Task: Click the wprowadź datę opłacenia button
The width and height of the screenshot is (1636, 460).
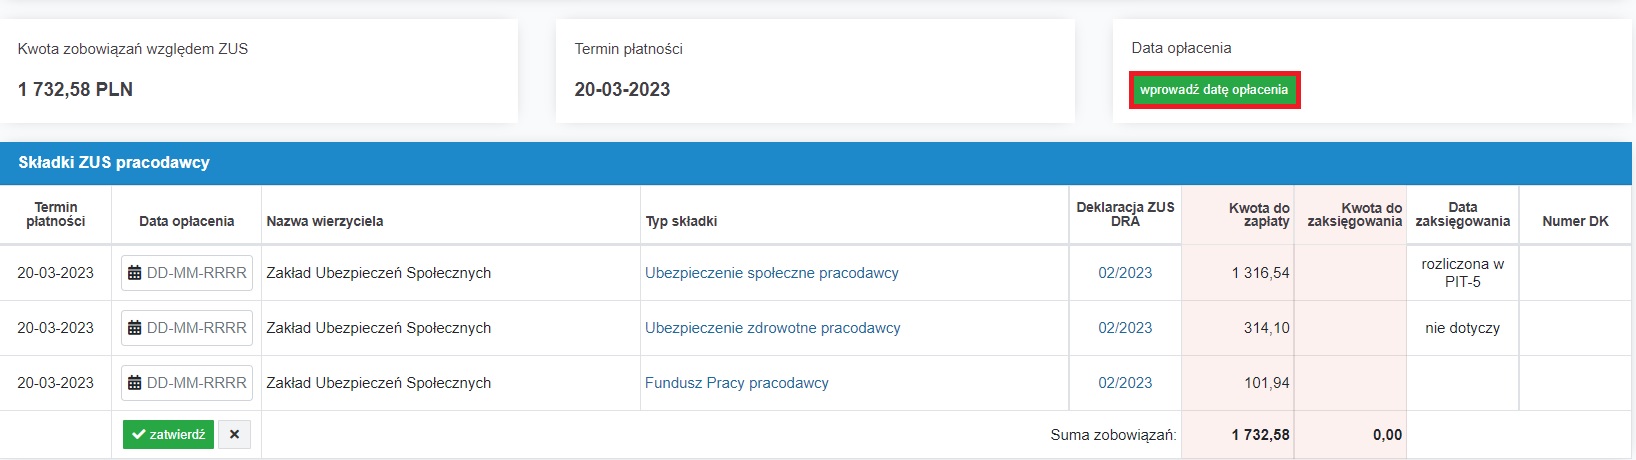Action: pyautogui.click(x=1214, y=90)
